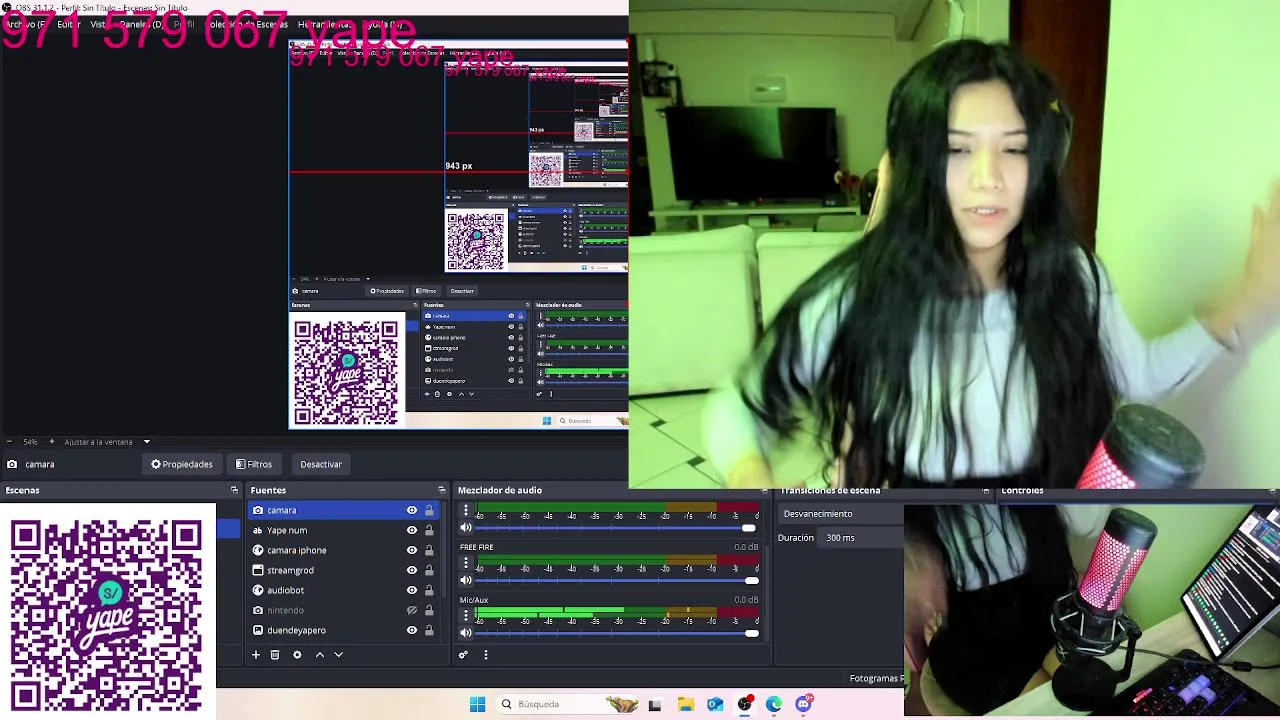
Task: Adjust the first audio channel volume slider
Action: [x=616, y=528]
